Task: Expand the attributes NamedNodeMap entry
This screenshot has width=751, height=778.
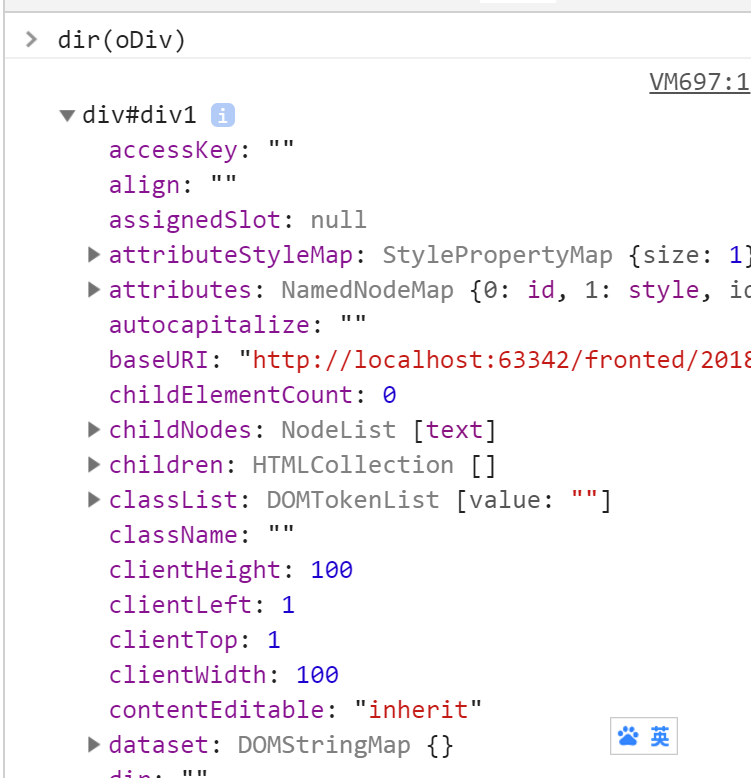Action: pyautogui.click(x=94, y=290)
